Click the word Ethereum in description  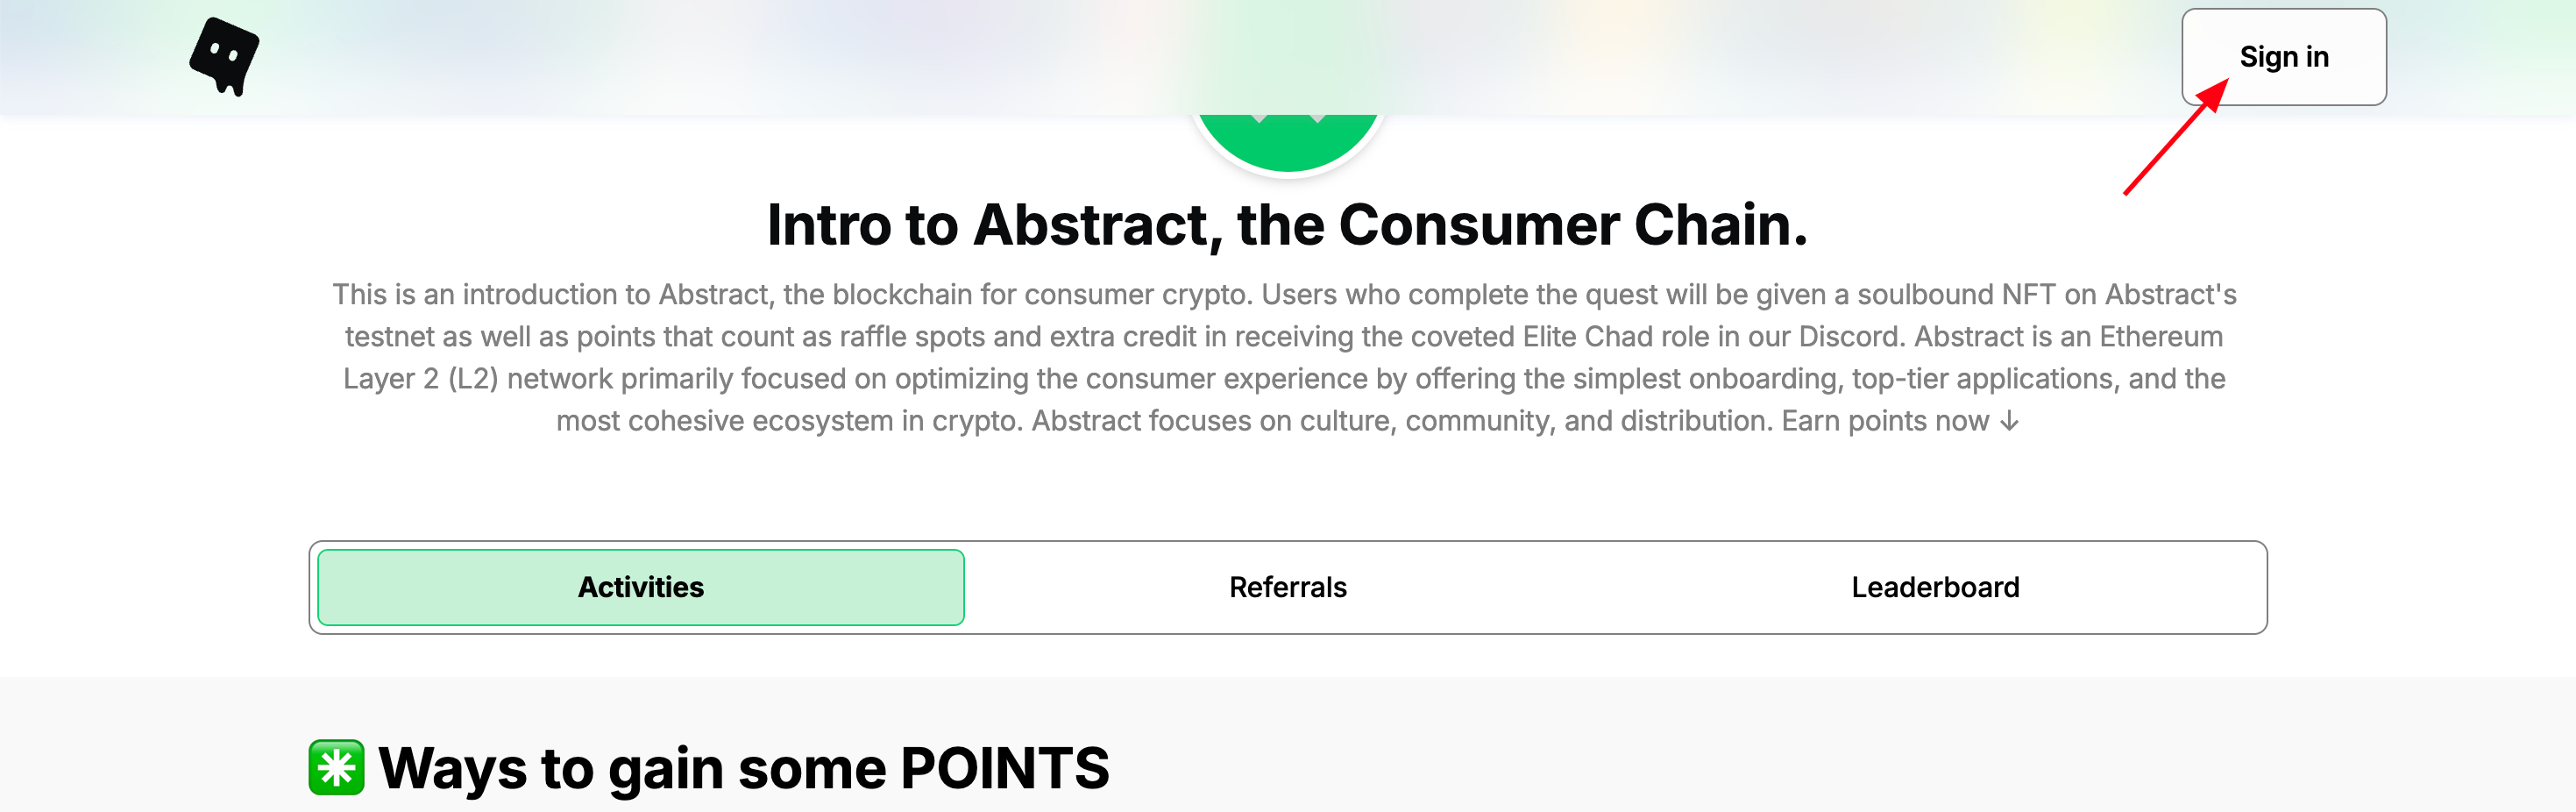click(x=2160, y=337)
